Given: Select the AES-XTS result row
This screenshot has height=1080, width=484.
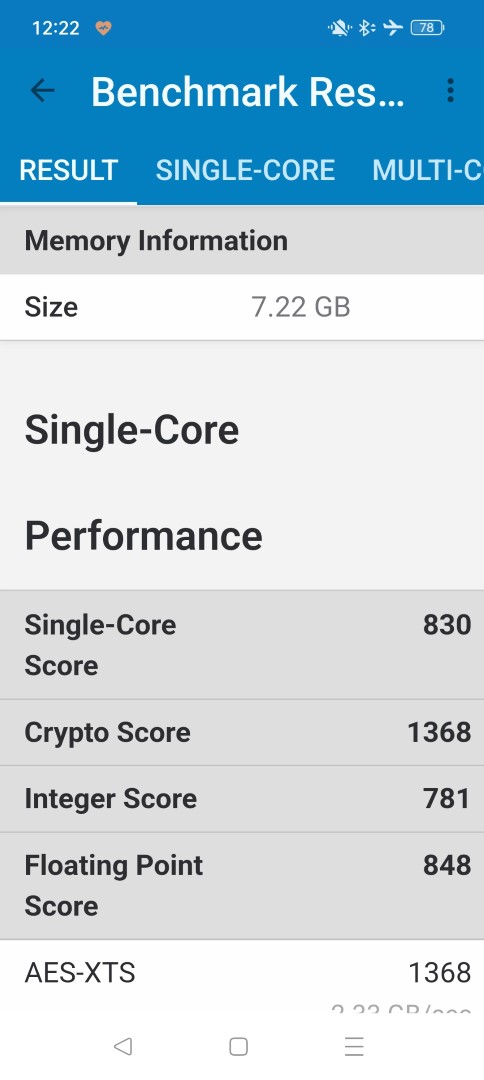Looking at the screenshot, I should tap(242, 977).
